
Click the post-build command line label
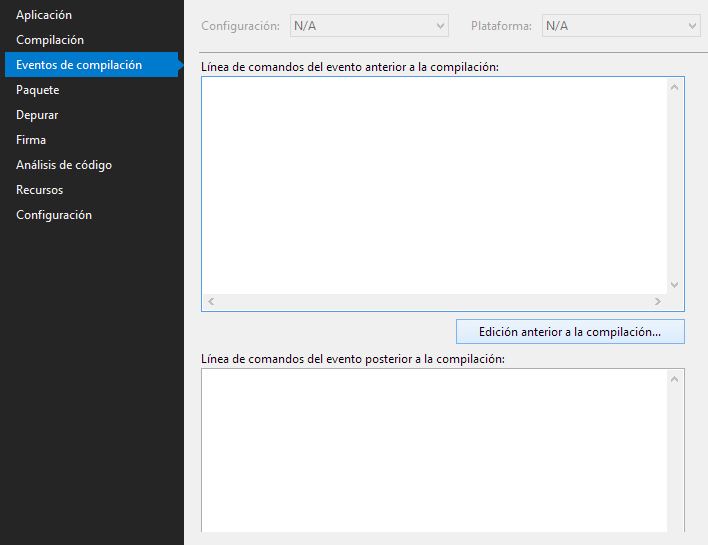(x=353, y=359)
